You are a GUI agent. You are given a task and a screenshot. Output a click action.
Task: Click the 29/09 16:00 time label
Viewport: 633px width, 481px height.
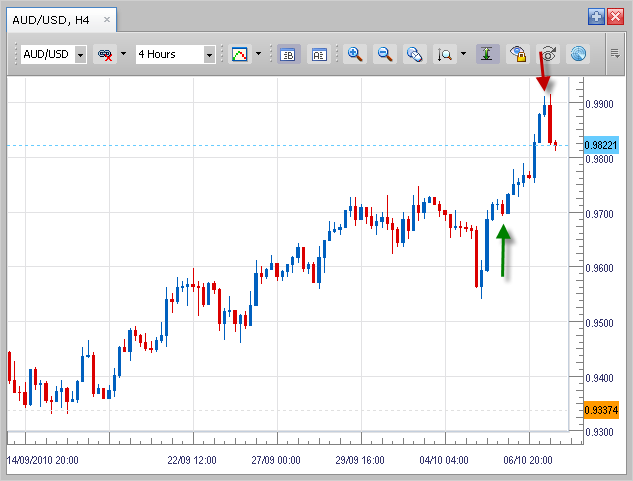[x=360, y=460]
